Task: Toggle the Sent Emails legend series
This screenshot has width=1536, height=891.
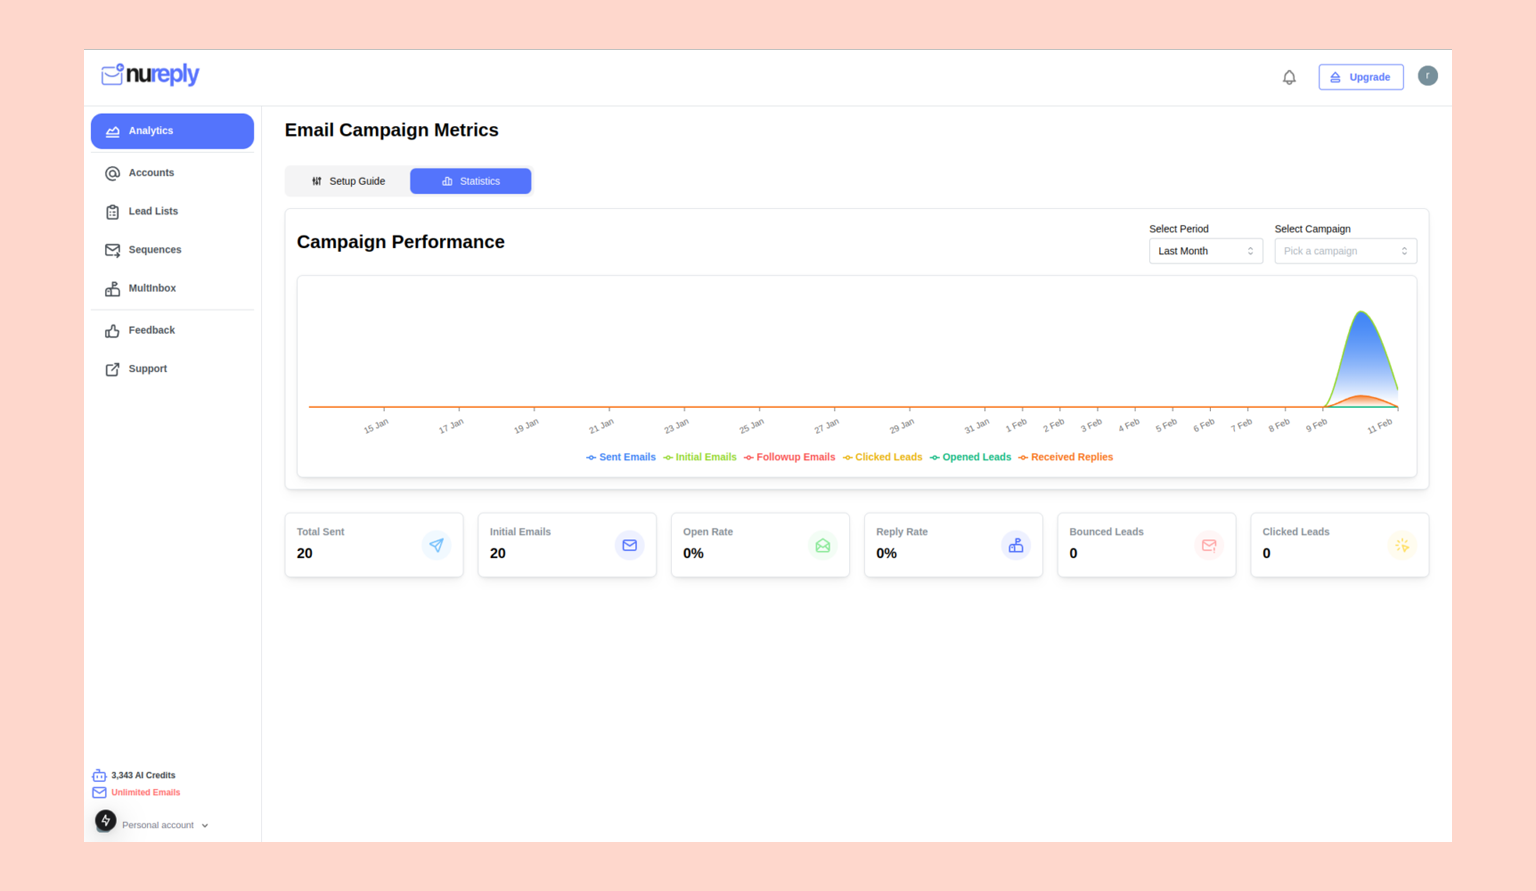Action: pos(620,457)
